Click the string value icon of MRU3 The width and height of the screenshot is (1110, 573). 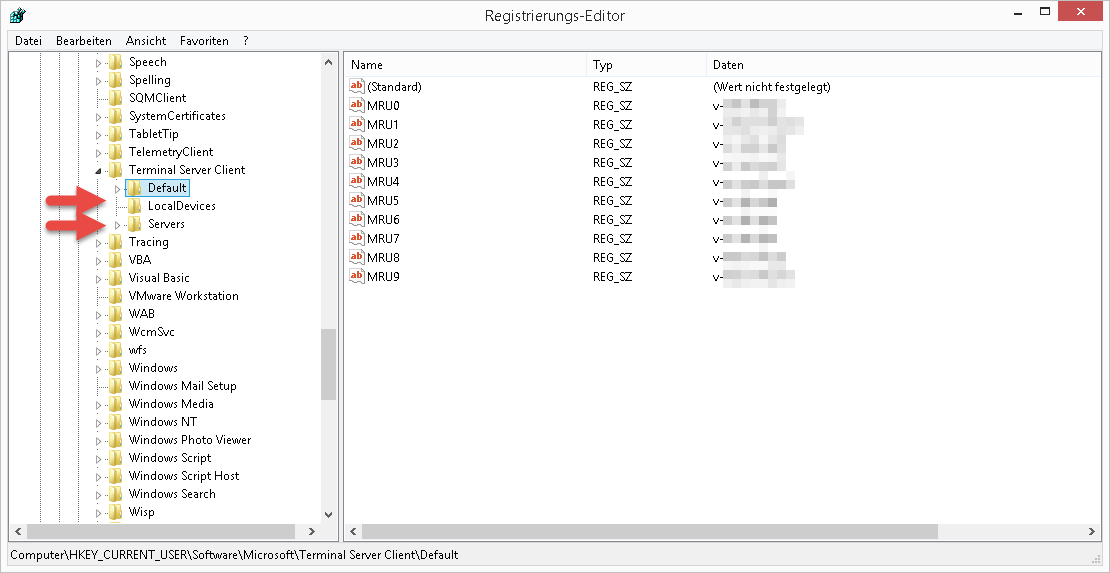(x=357, y=162)
